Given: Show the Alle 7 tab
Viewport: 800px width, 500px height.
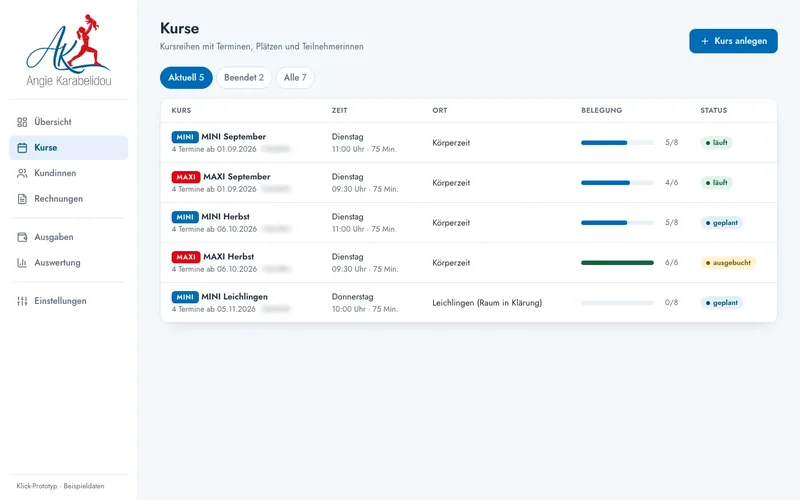Looking at the screenshot, I should (x=295, y=78).
